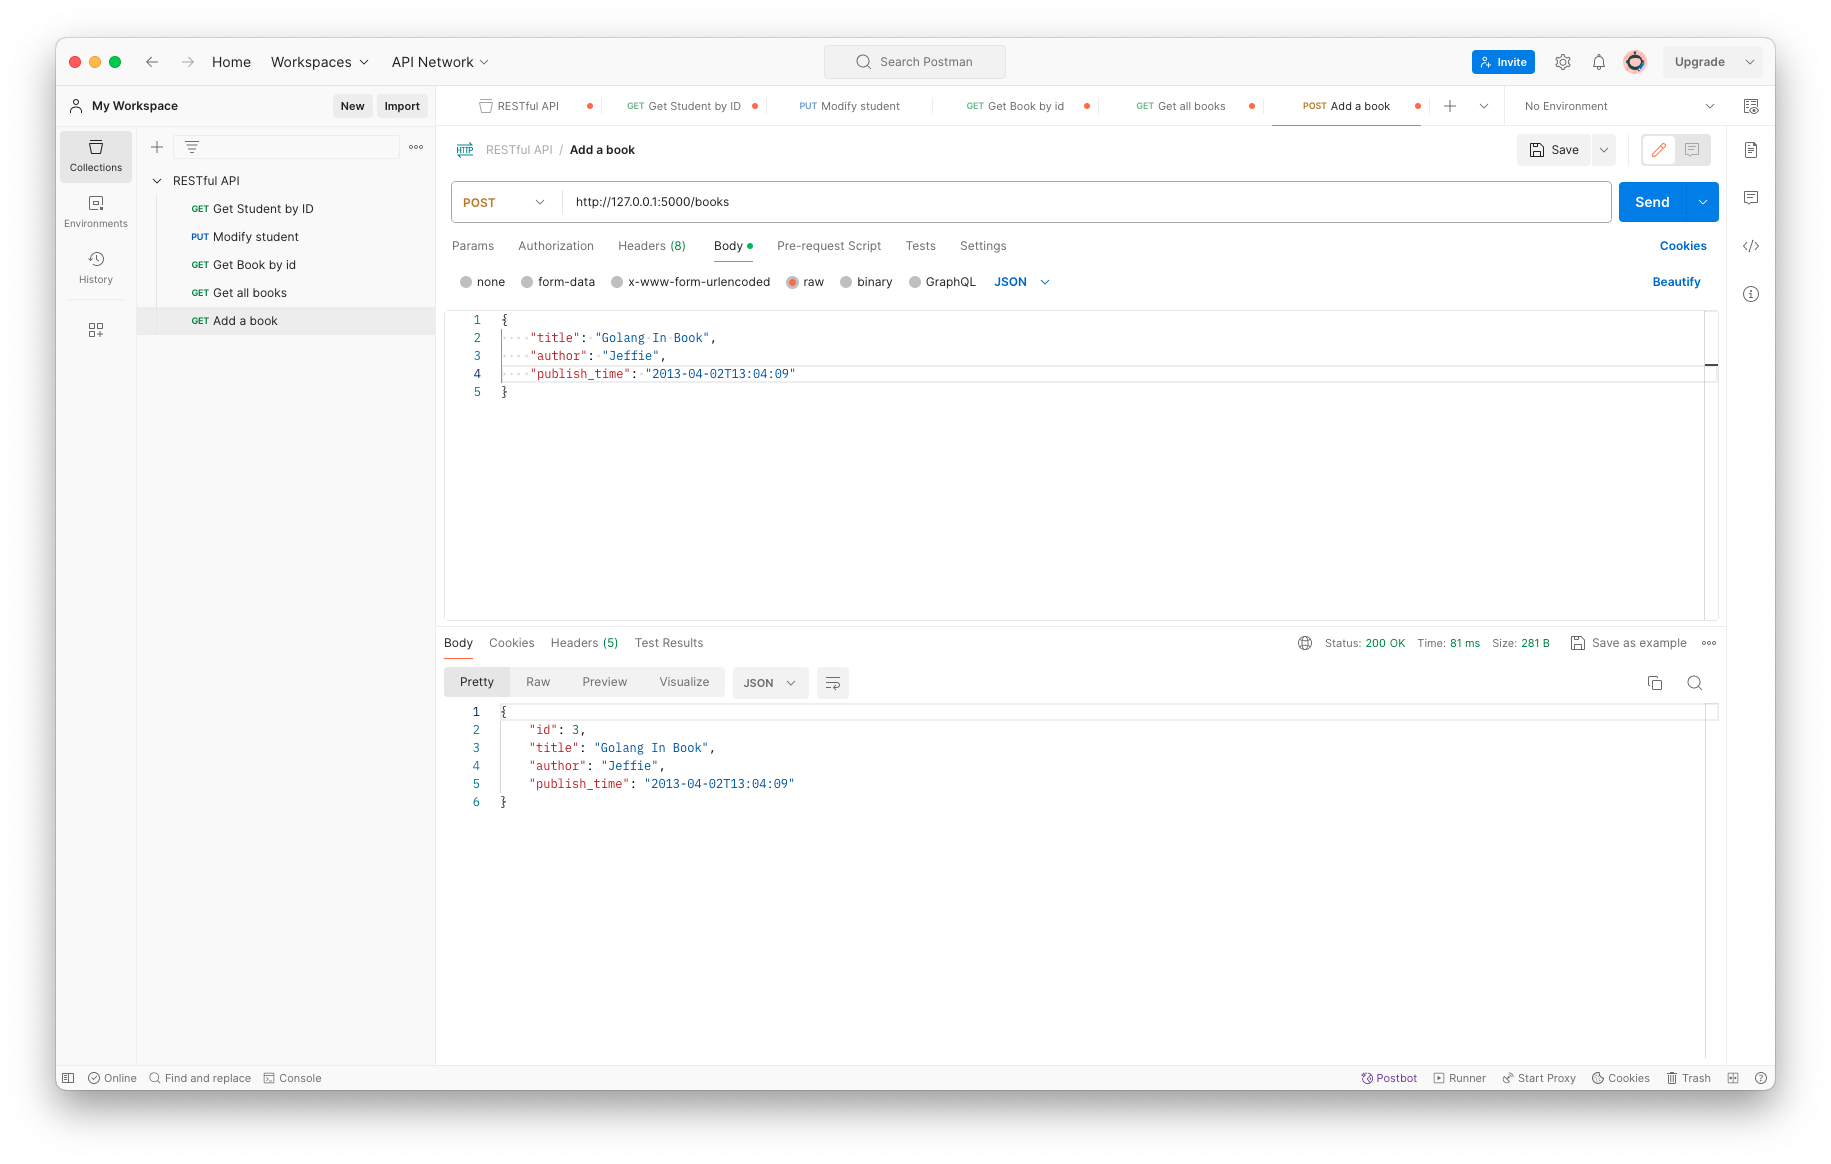Collapse the RESTful API collection
The image size is (1831, 1164).
[157, 181]
